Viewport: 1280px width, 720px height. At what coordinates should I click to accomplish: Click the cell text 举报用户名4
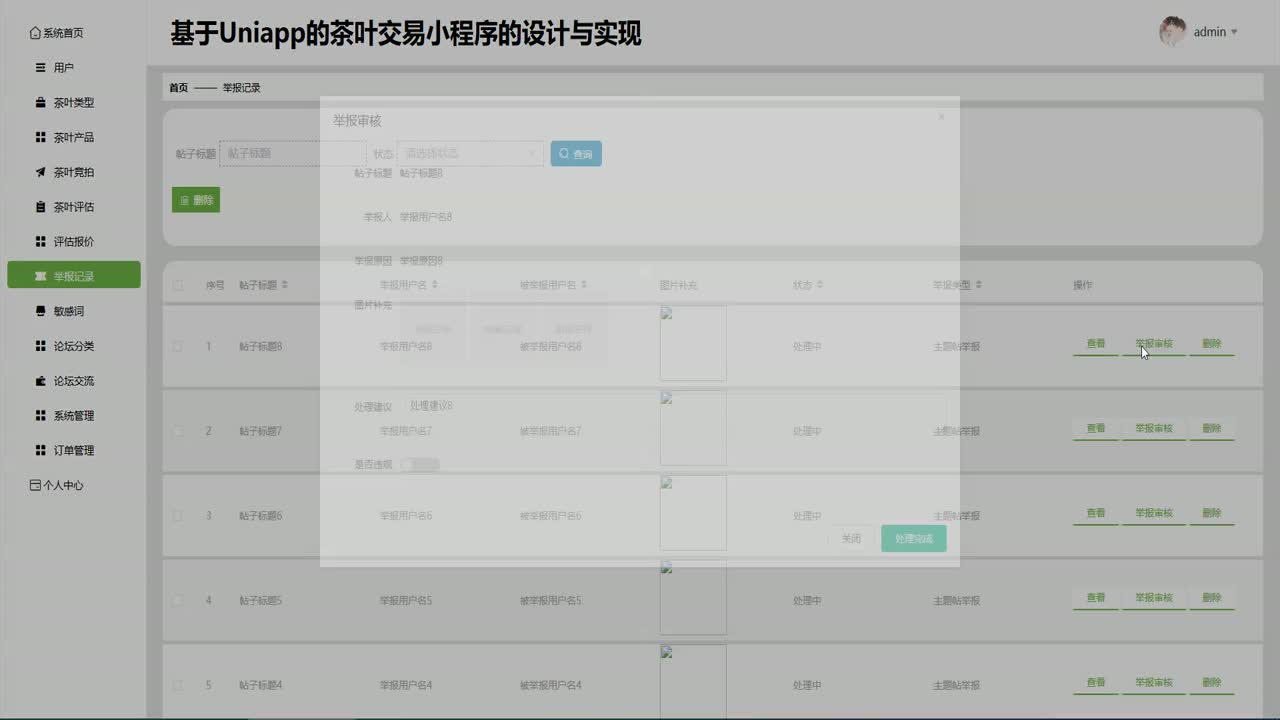pyautogui.click(x=406, y=685)
